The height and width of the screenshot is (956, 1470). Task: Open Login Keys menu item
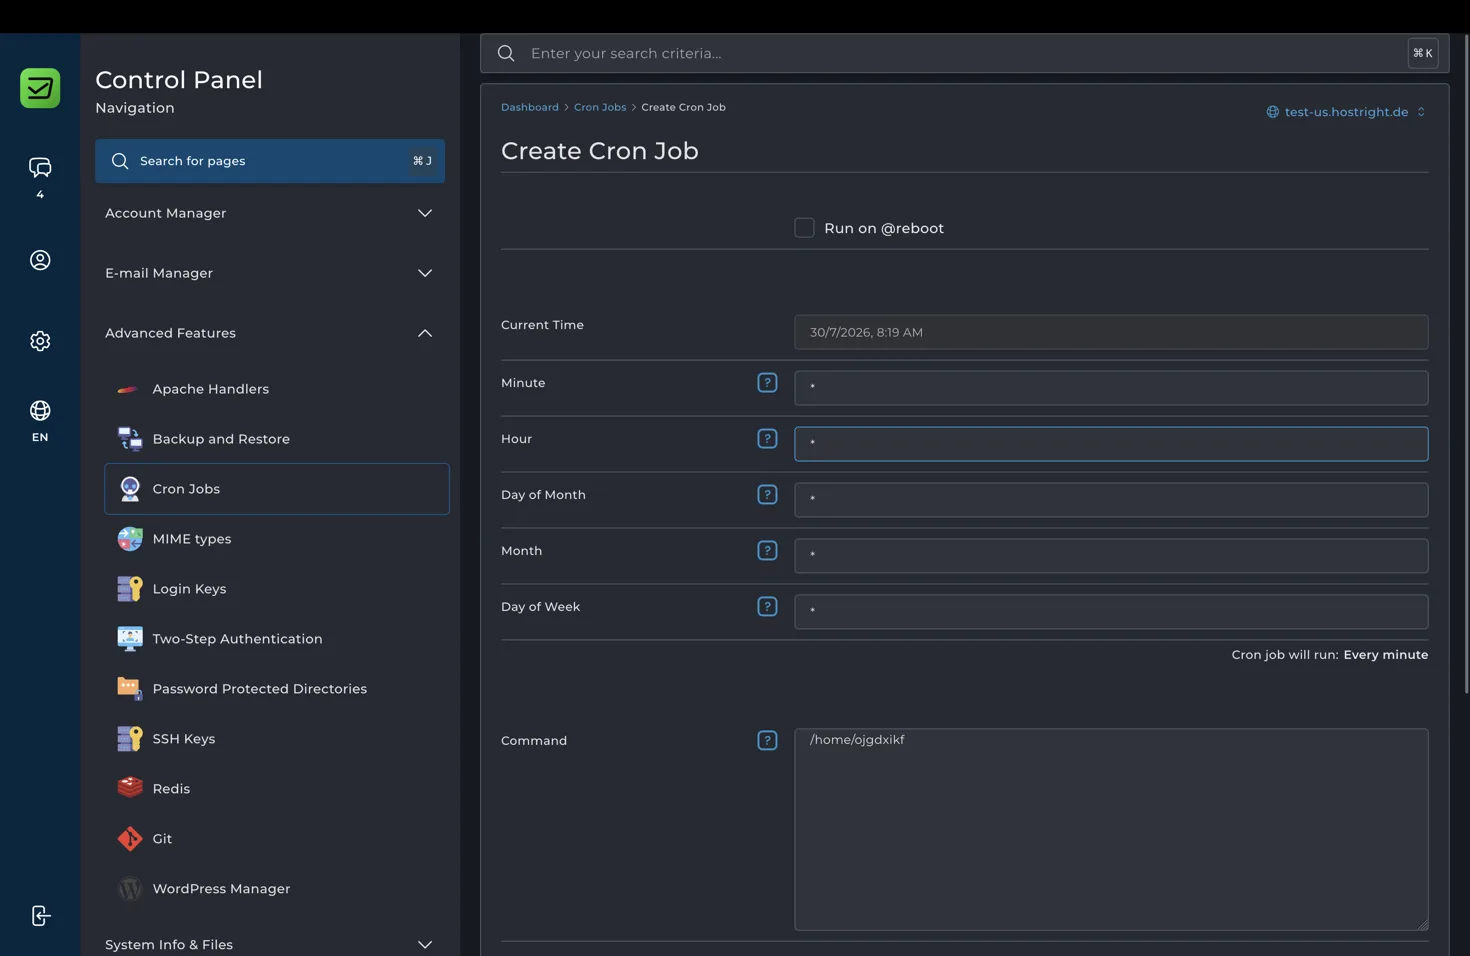click(277, 589)
